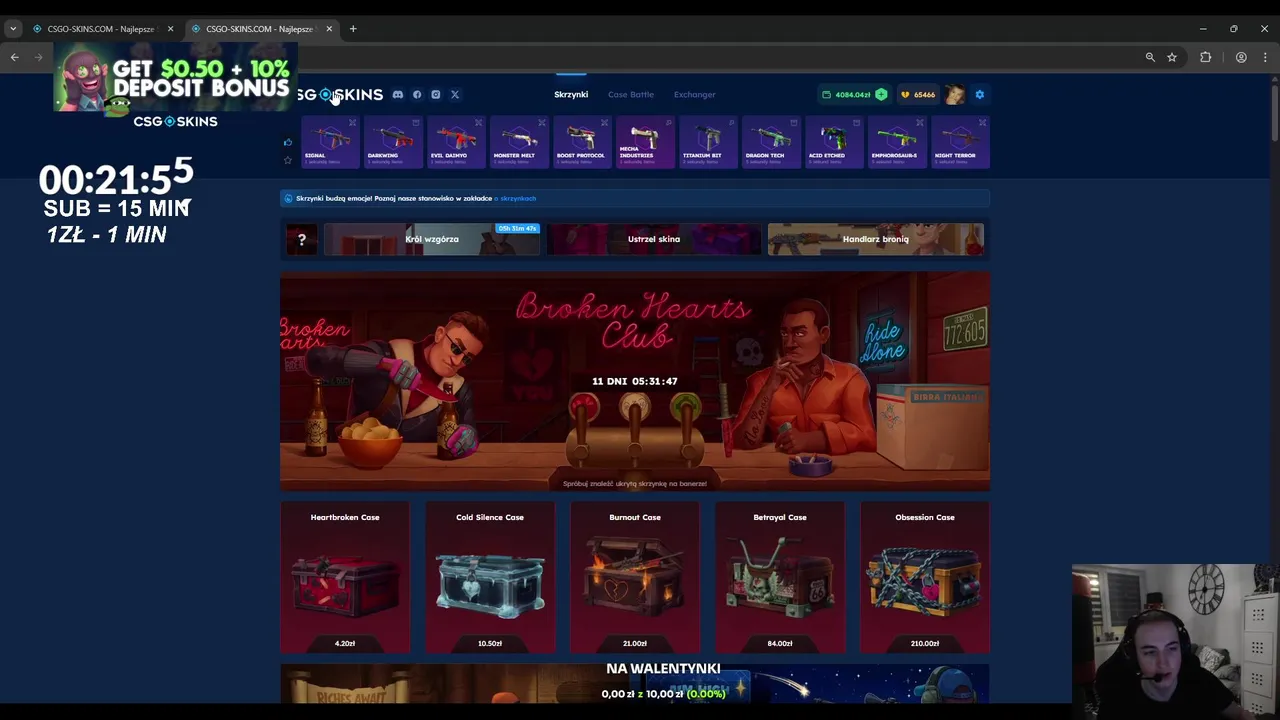The width and height of the screenshot is (1280, 720).
Task: Open the Betrayal Case
Action: tap(780, 578)
